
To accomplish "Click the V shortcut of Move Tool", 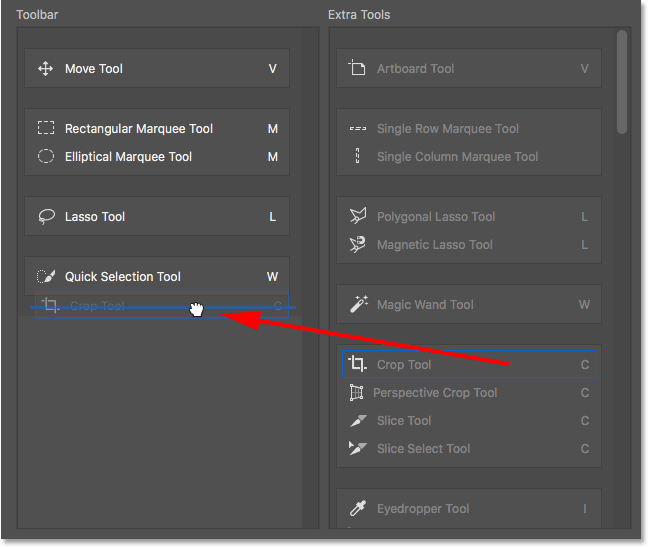I will point(273,69).
